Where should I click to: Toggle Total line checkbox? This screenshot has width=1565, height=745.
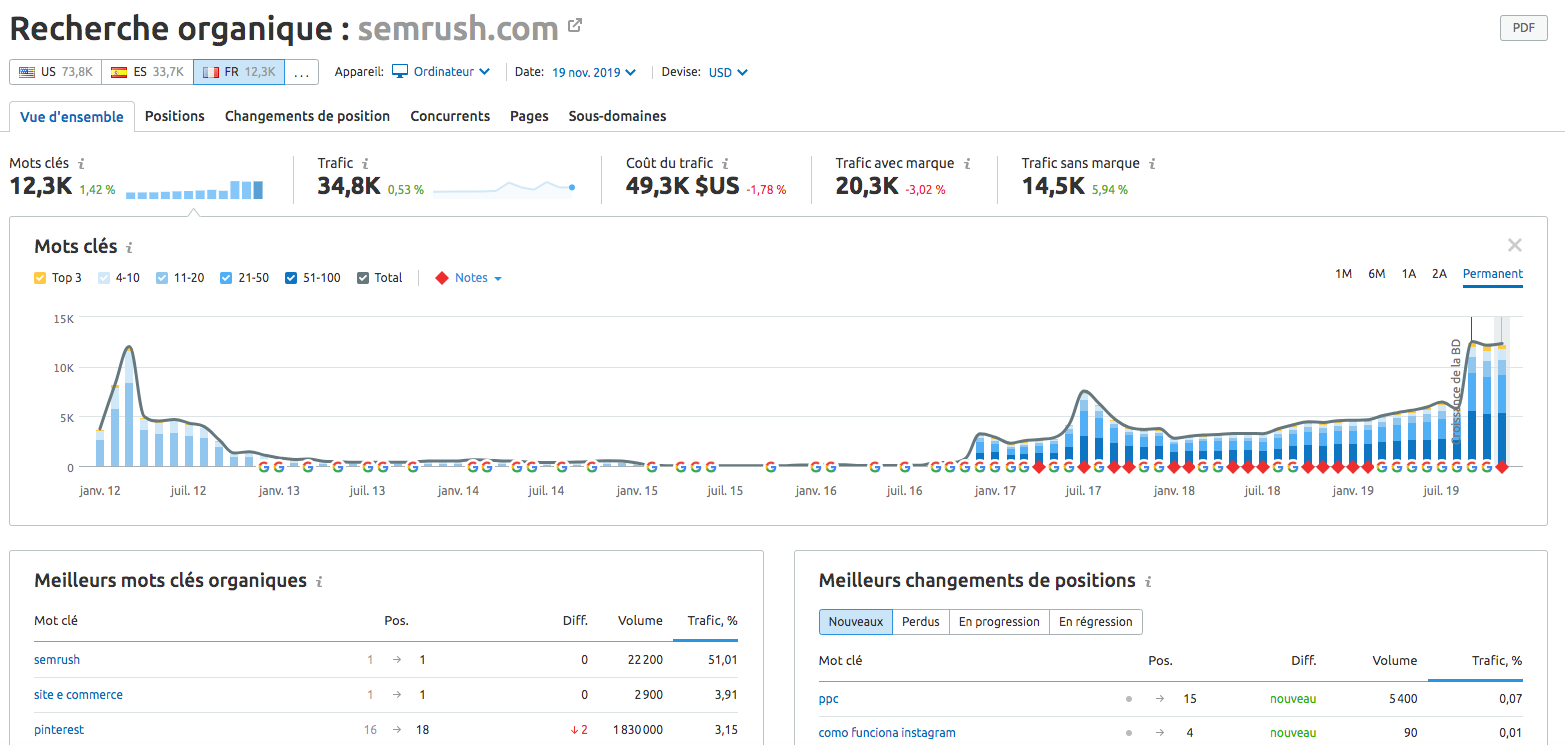pyautogui.click(x=363, y=278)
